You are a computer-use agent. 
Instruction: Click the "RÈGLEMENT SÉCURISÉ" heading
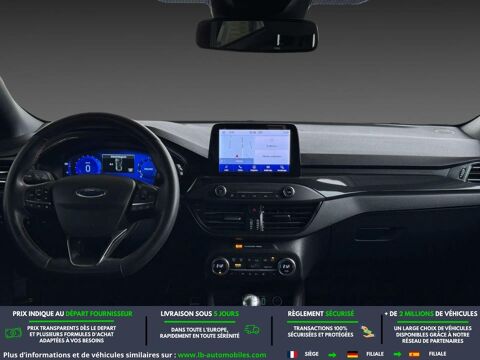pos(321,314)
